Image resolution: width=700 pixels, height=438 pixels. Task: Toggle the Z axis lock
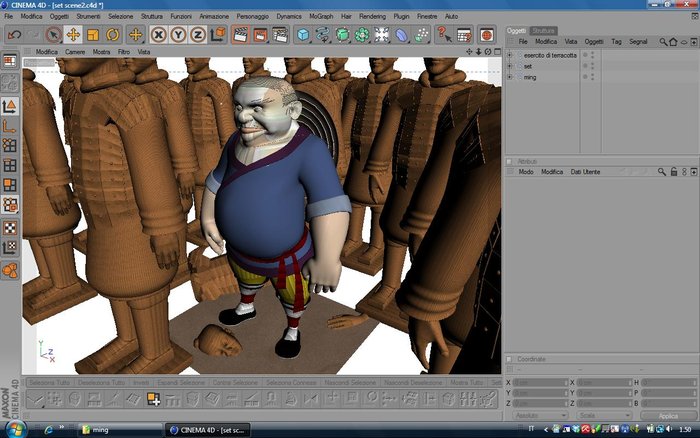(198, 35)
